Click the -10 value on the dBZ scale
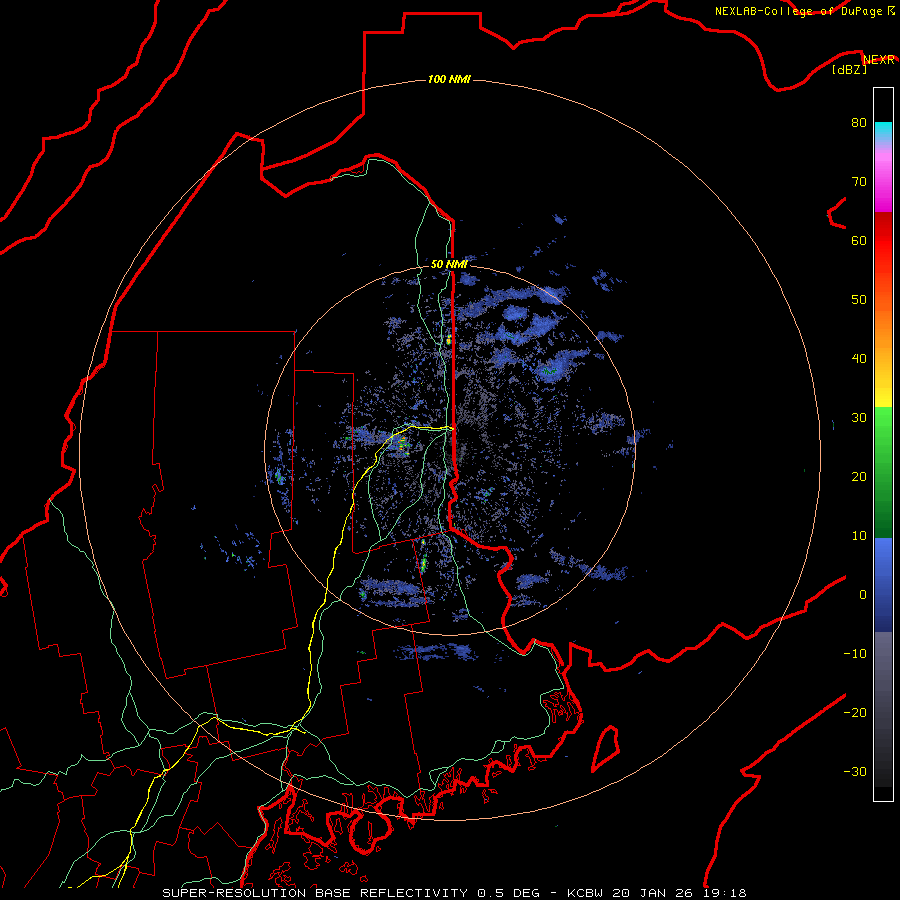The image size is (900, 900). [855, 654]
